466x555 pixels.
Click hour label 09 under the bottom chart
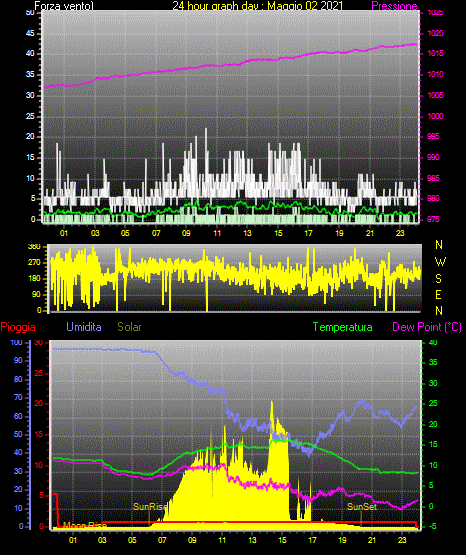tap(192, 540)
